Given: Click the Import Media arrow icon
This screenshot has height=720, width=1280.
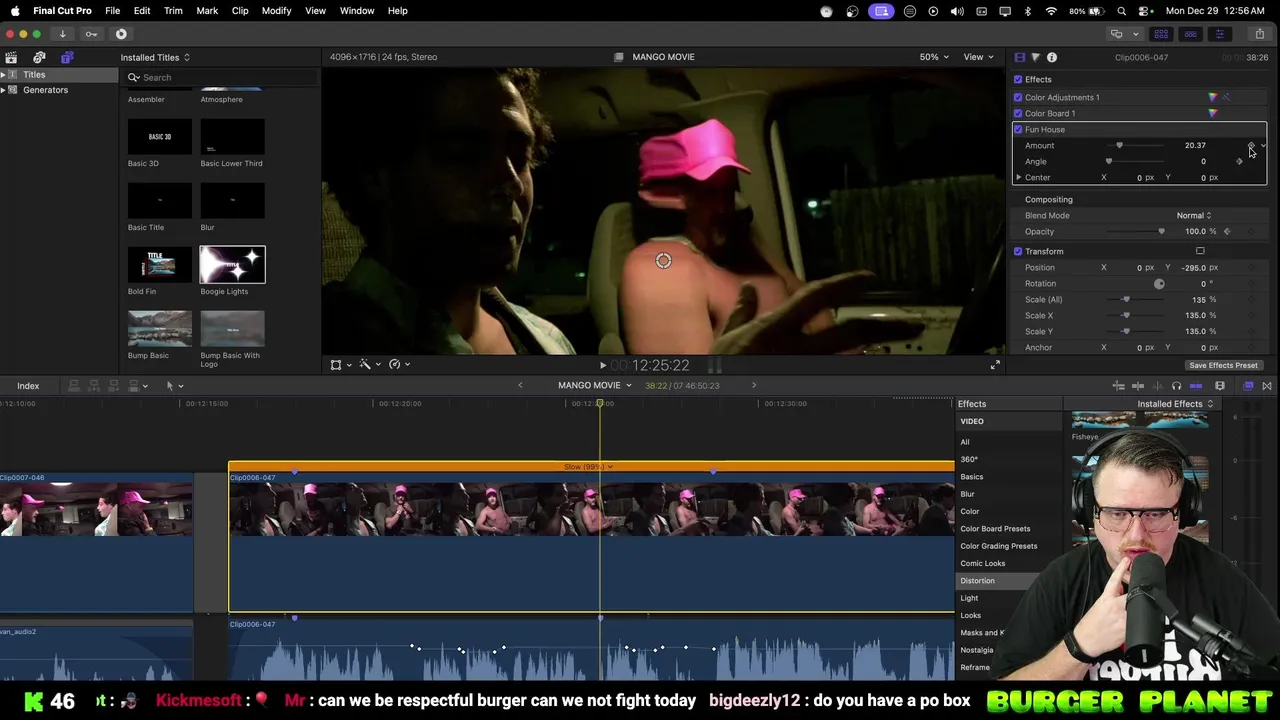Looking at the screenshot, I should pyautogui.click(x=62, y=34).
